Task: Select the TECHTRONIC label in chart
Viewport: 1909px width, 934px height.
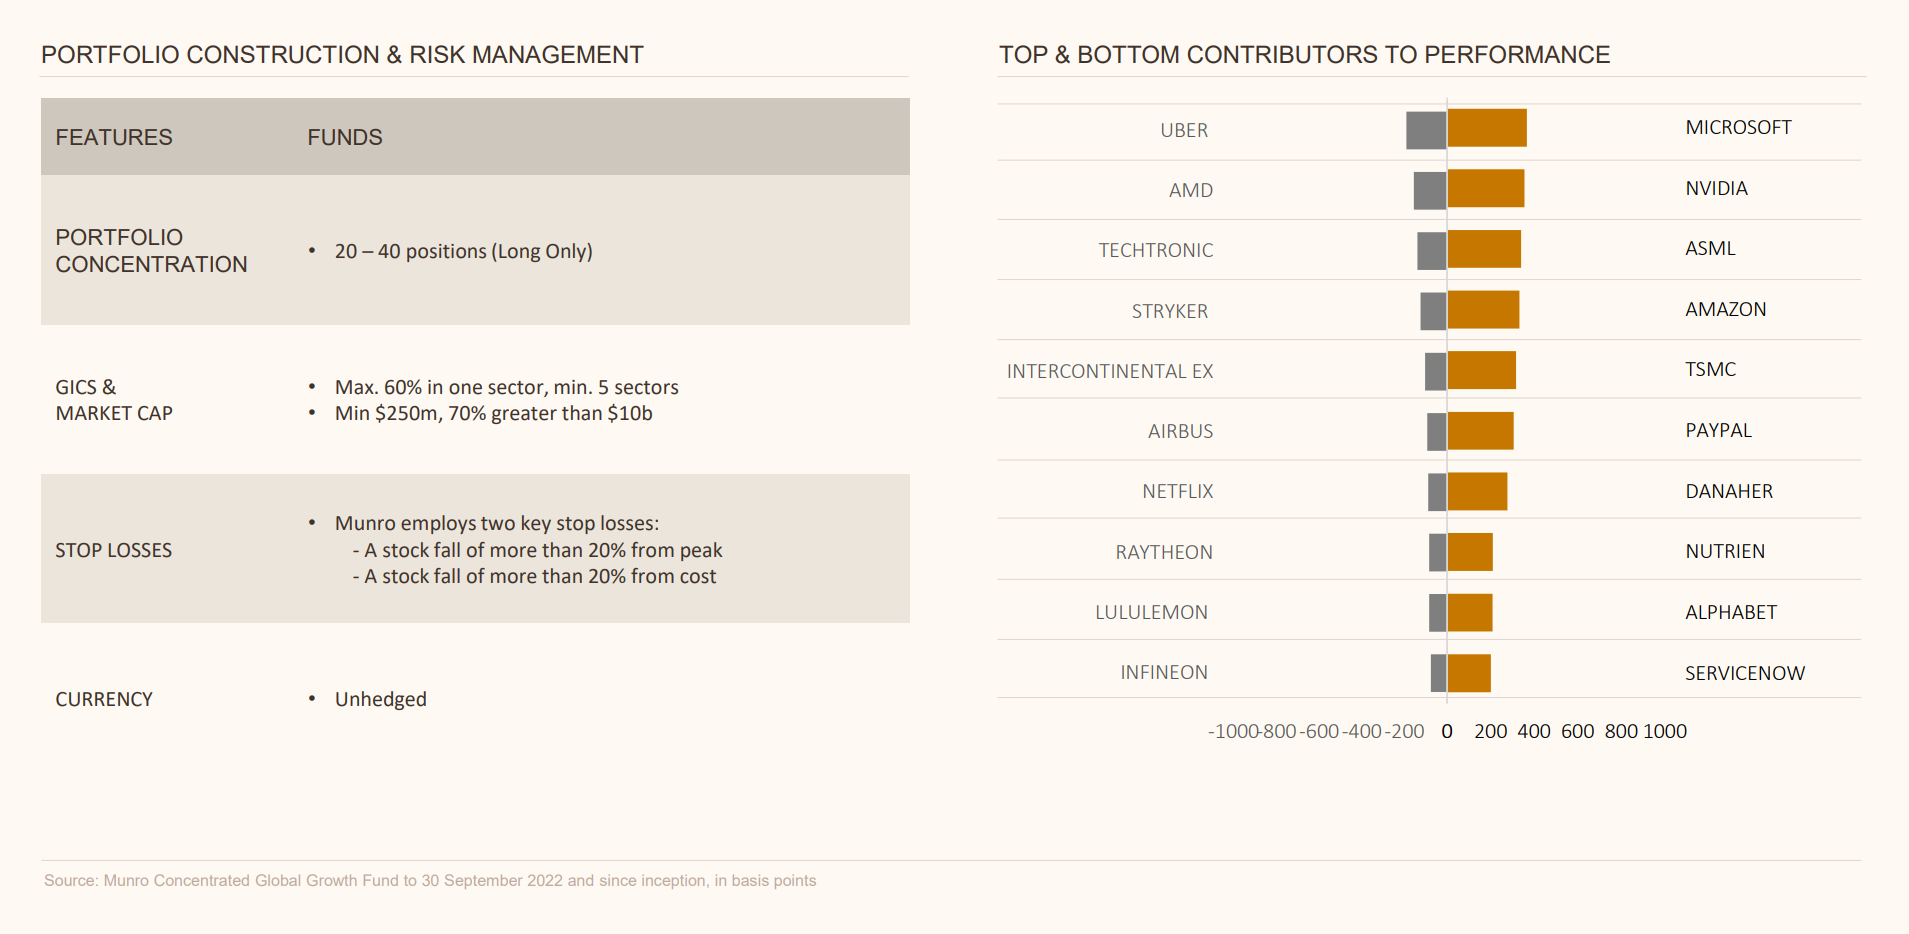Action: click(x=1155, y=250)
